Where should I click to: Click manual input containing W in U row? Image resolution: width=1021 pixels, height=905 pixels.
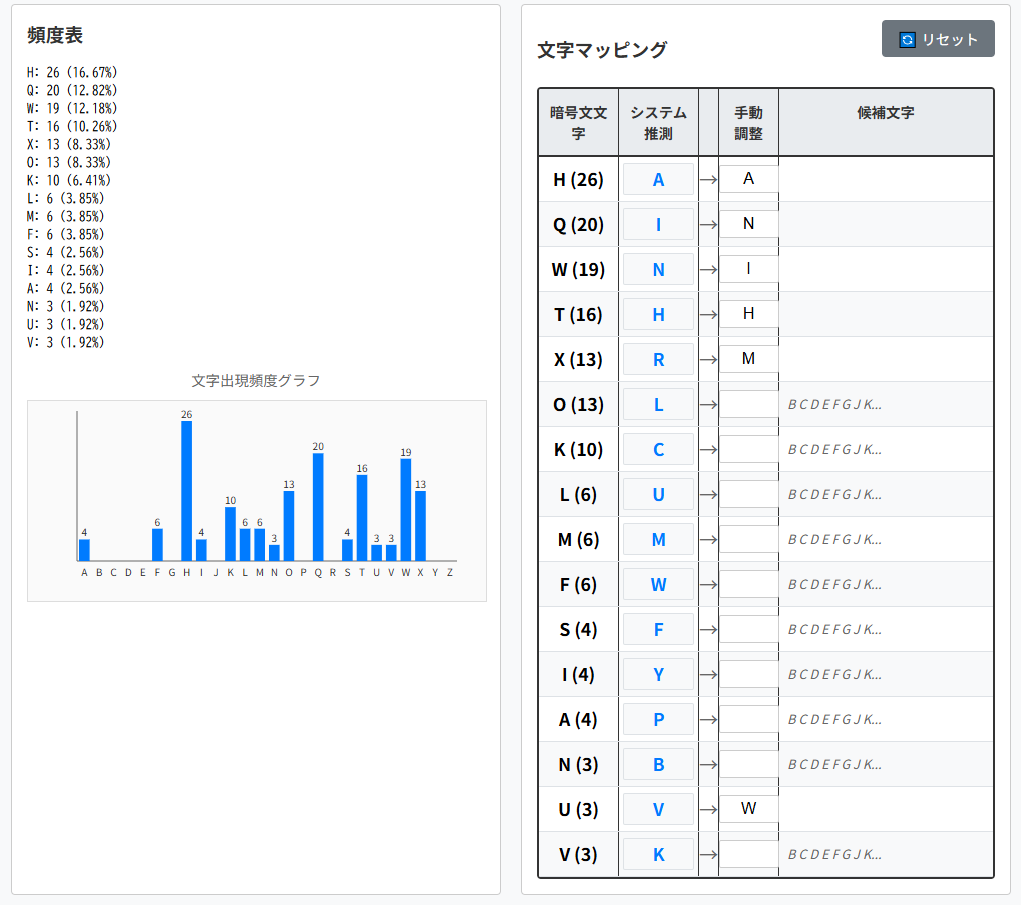tap(748, 809)
